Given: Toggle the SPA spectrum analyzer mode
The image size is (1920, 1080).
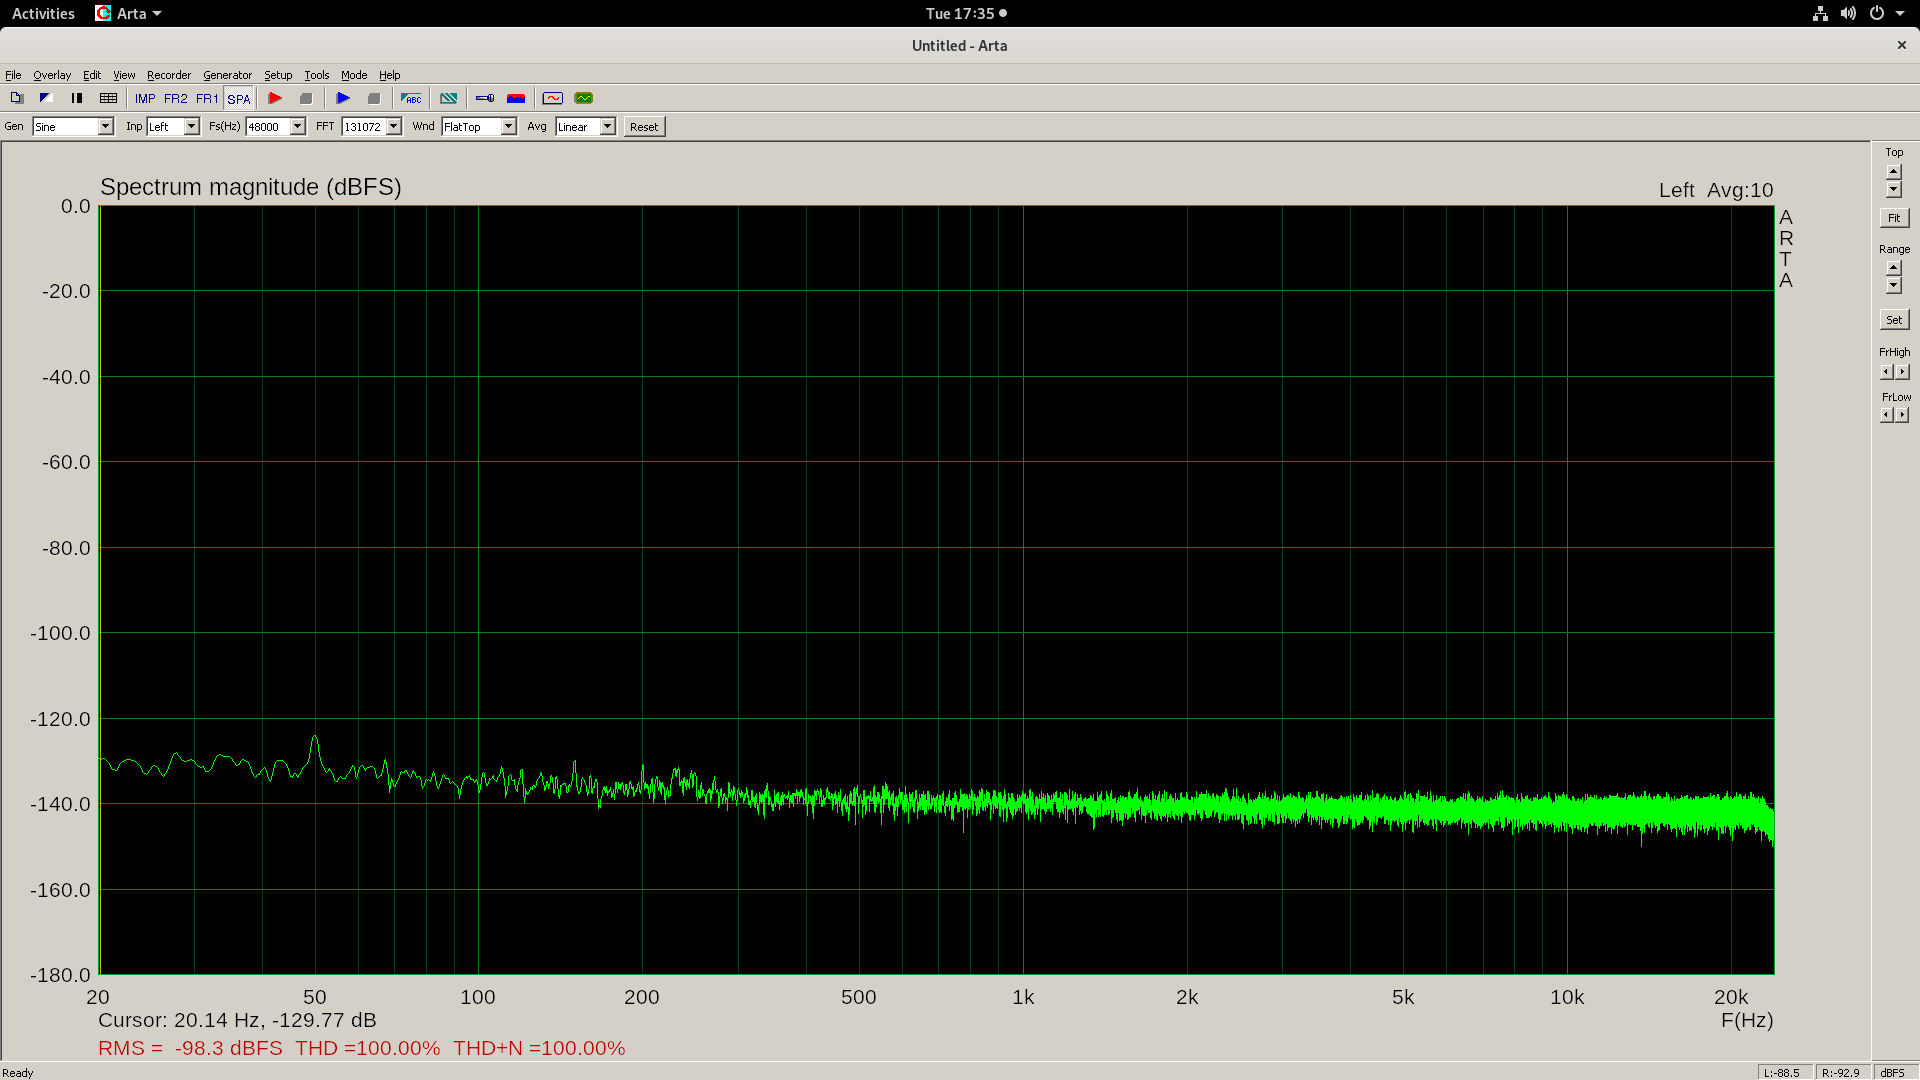Looking at the screenshot, I should pyautogui.click(x=239, y=98).
